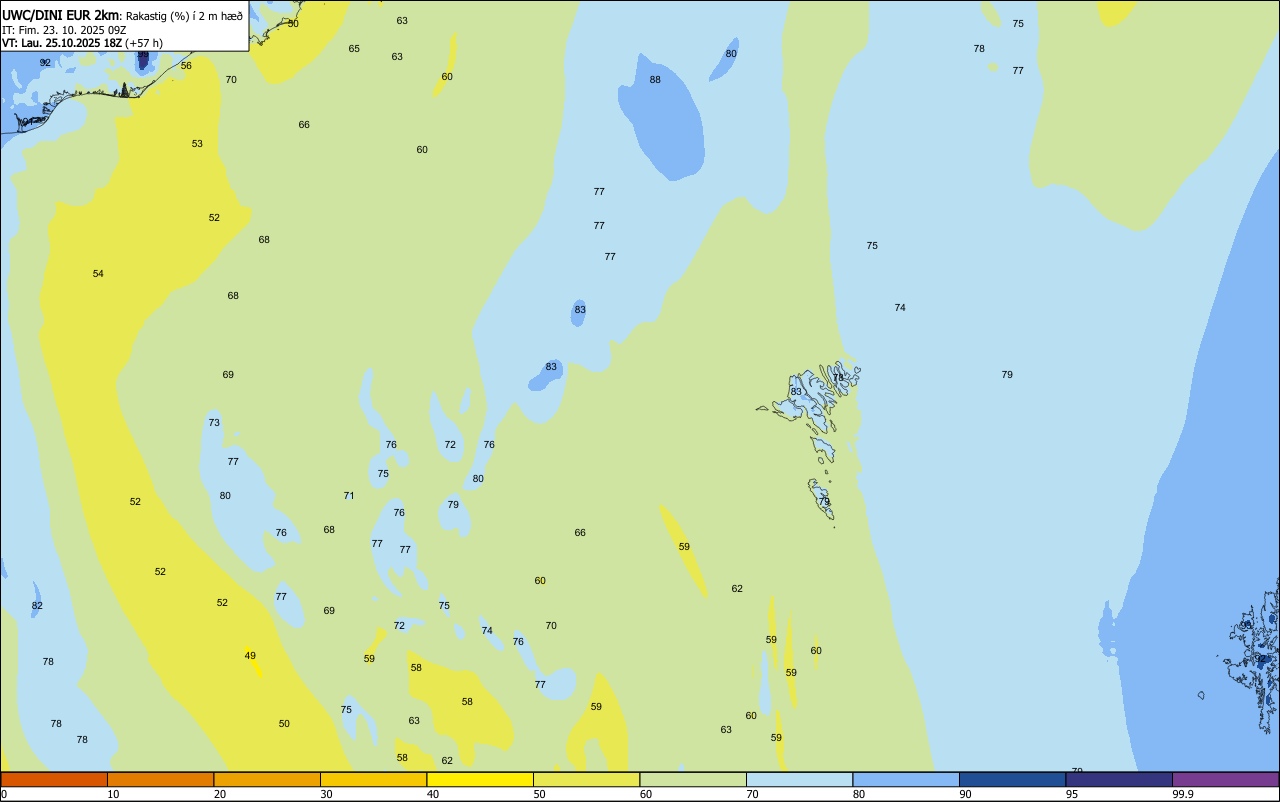The width and height of the screenshot is (1280, 802).
Task: Click the "88" humidity value on map
Action: [x=655, y=80]
